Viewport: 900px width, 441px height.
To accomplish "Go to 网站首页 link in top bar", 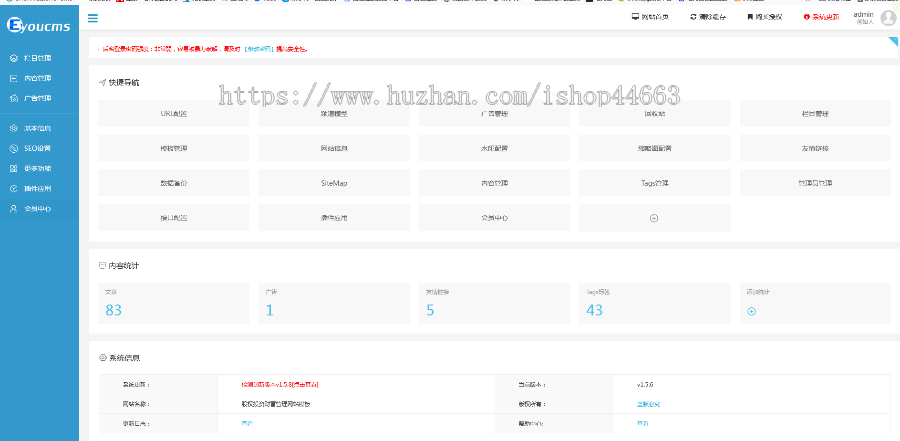I will [x=655, y=17].
